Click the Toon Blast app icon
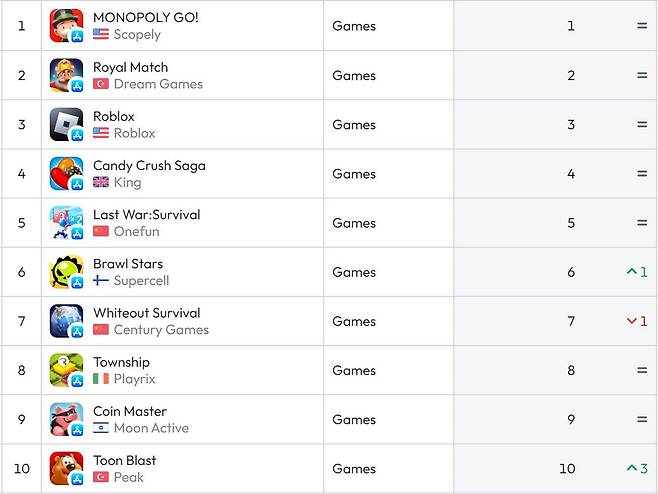The image size is (658, 494). [66, 468]
